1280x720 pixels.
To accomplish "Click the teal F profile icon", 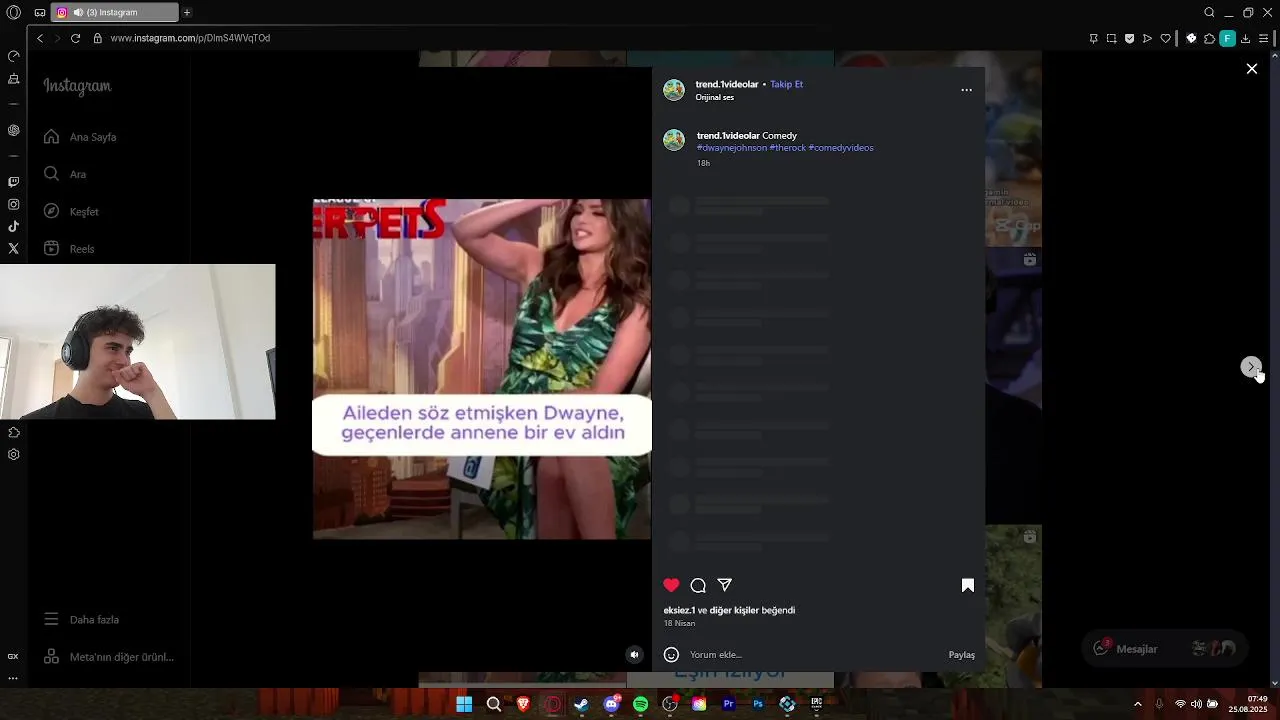I will click(x=1227, y=38).
